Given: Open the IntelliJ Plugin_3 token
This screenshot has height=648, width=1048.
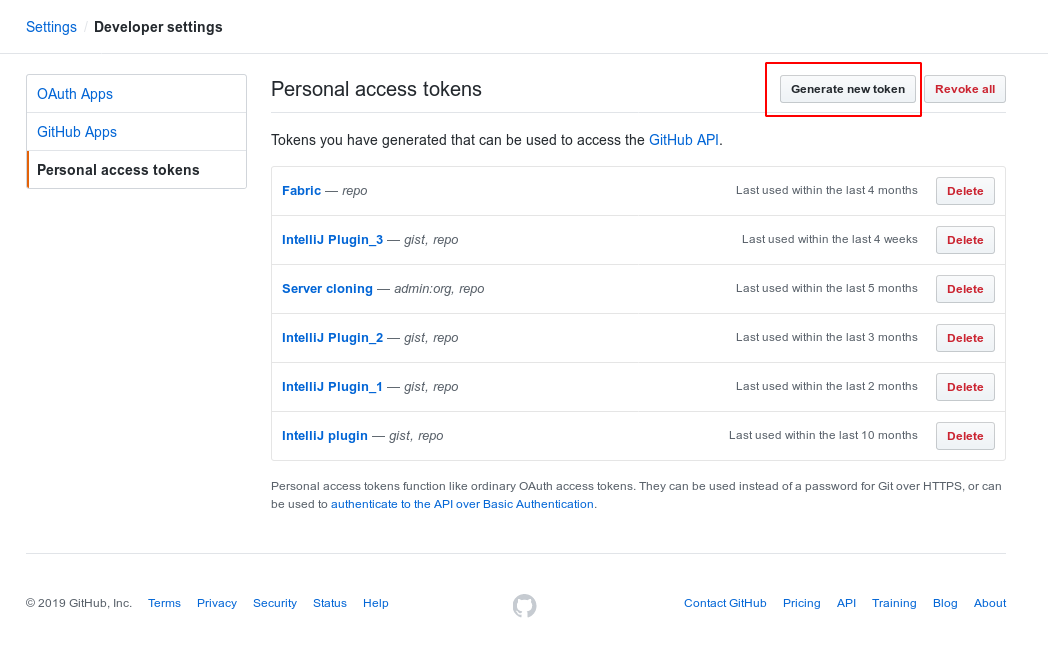Looking at the screenshot, I should point(332,239).
